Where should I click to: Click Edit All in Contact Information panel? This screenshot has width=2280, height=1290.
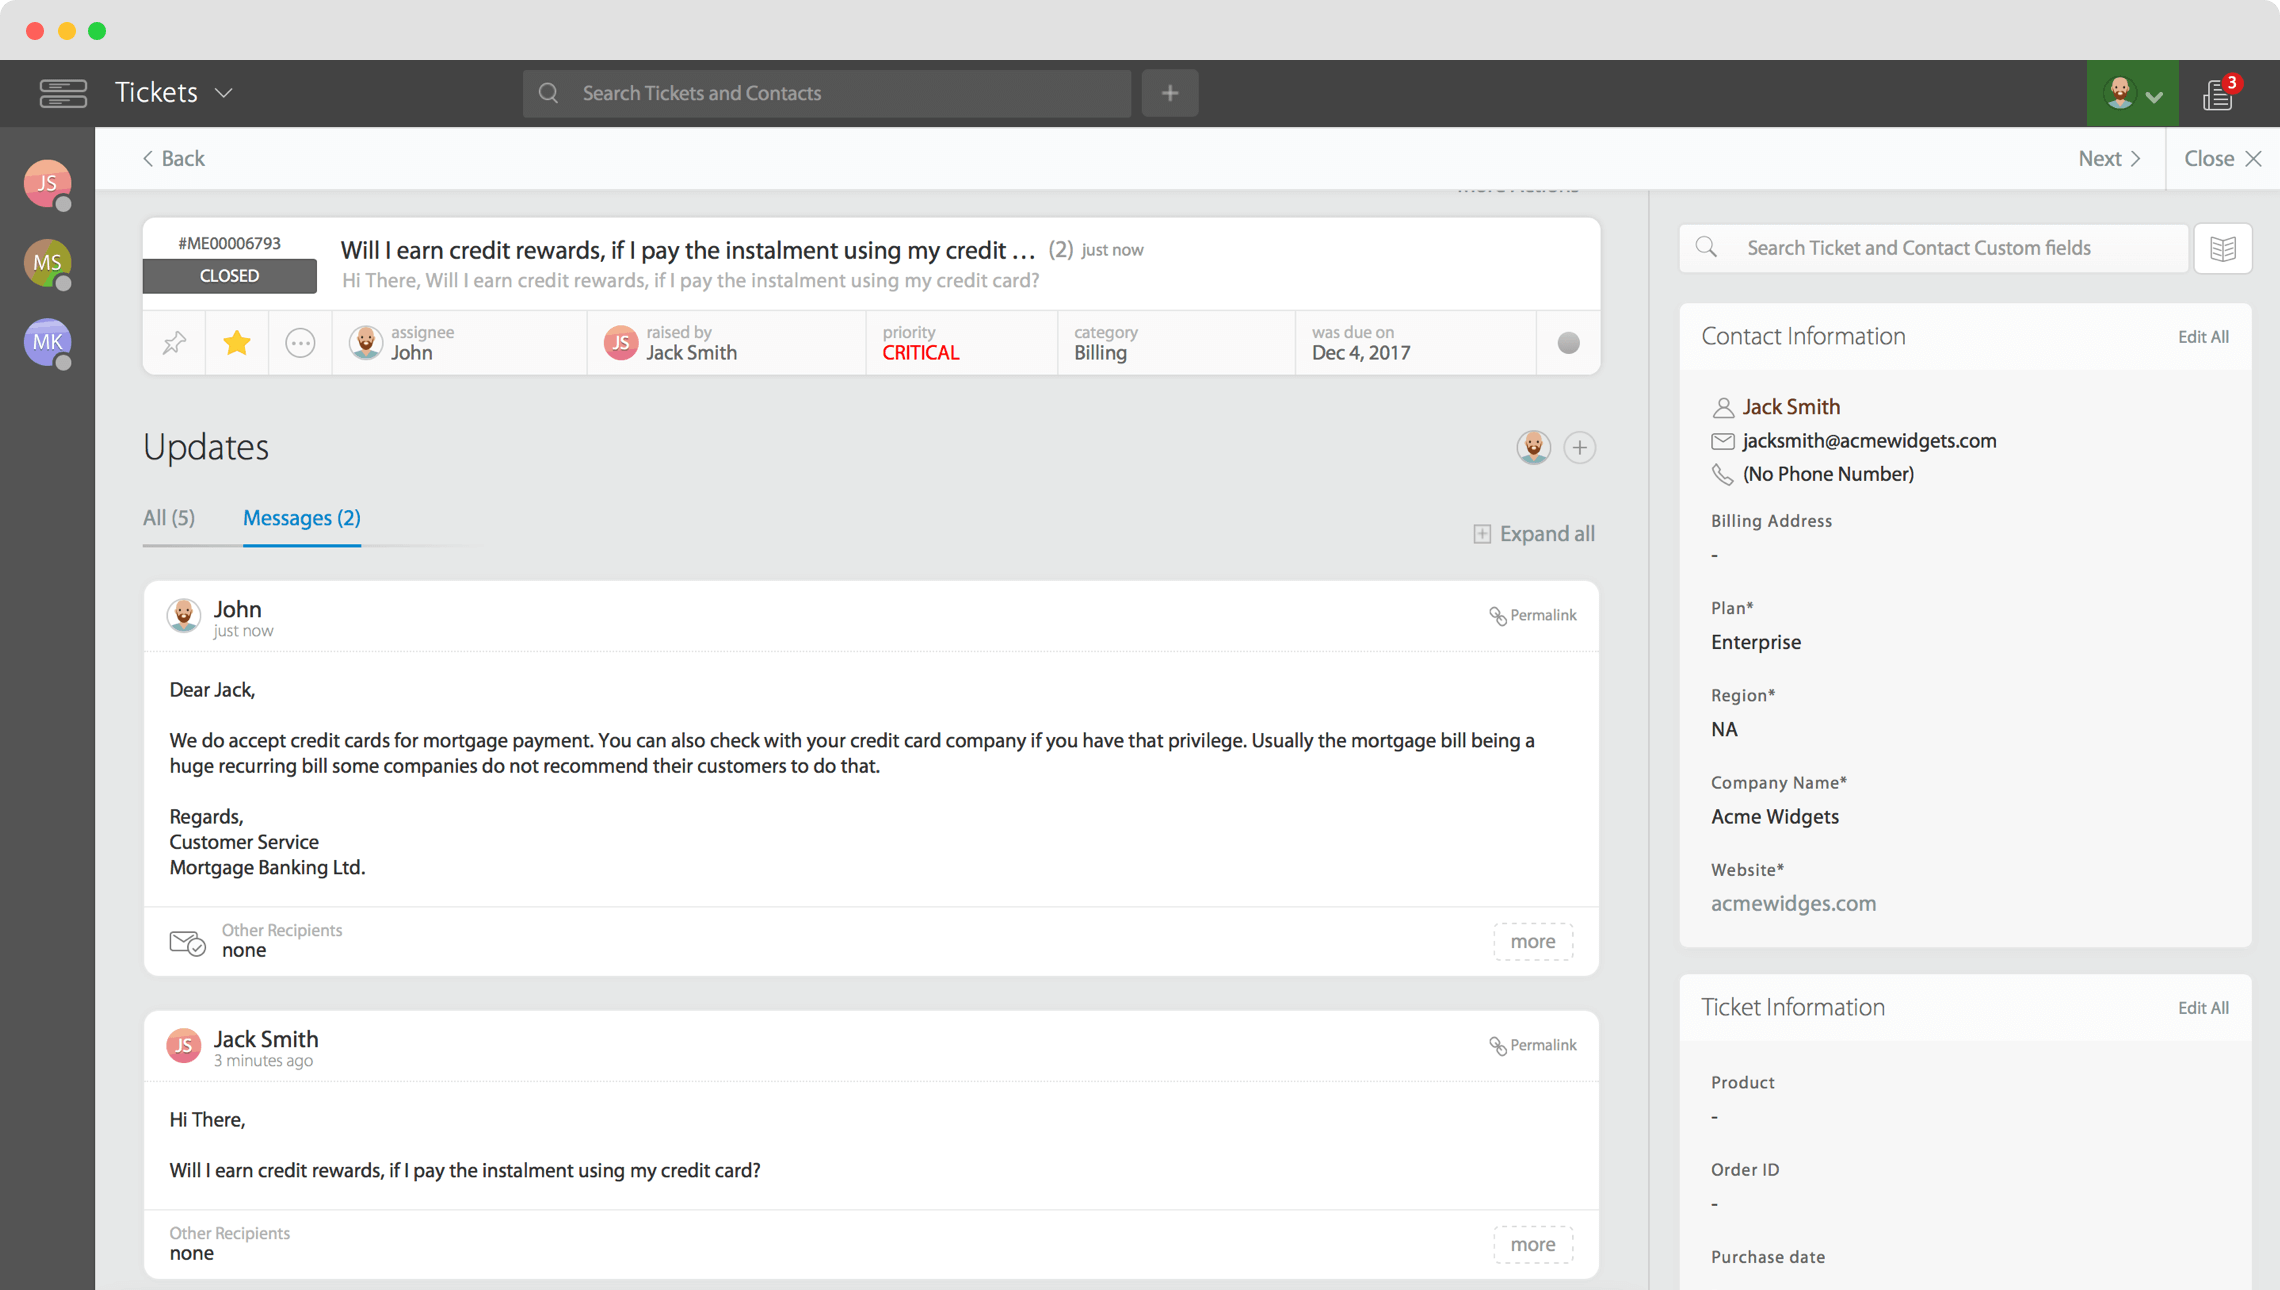2203,337
